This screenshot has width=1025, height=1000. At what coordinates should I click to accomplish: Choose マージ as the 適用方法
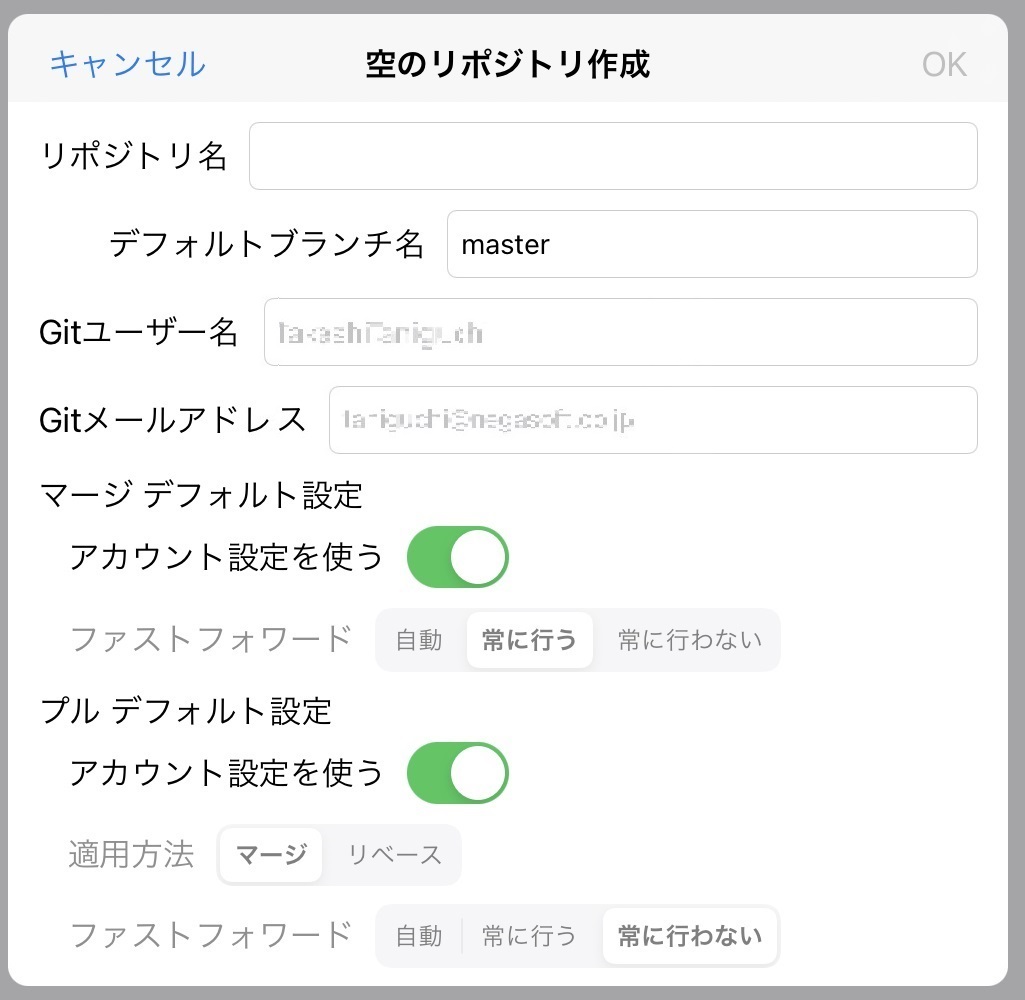coord(270,855)
